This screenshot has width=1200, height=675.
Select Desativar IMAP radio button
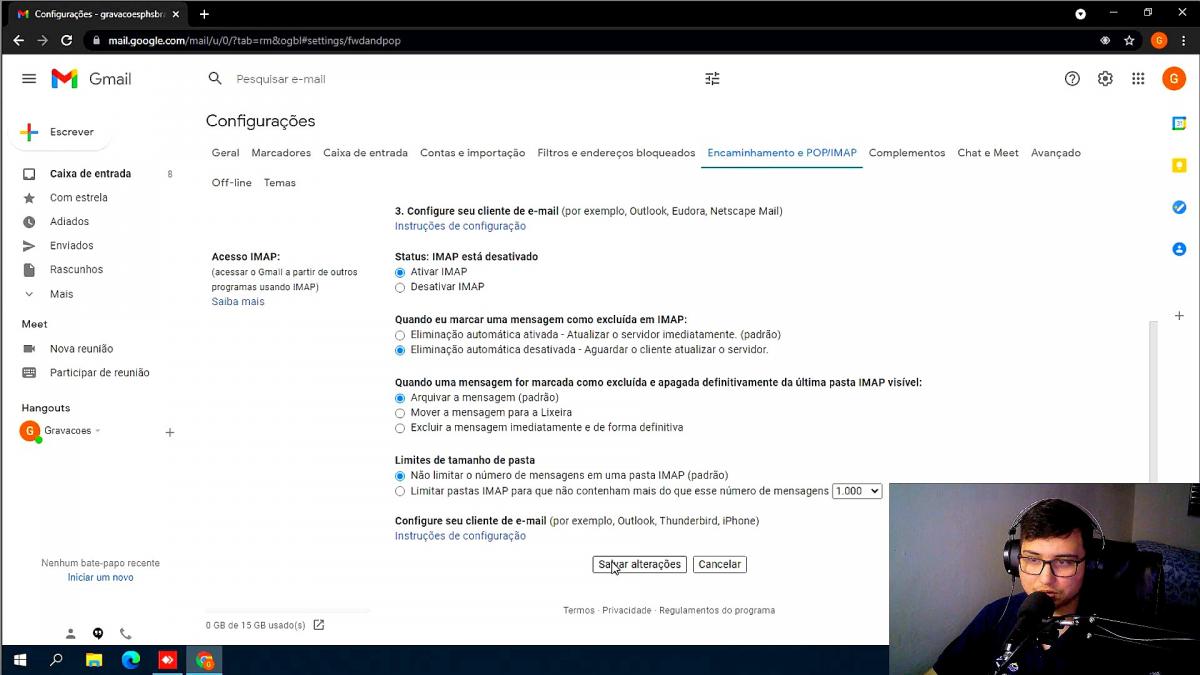[400, 287]
